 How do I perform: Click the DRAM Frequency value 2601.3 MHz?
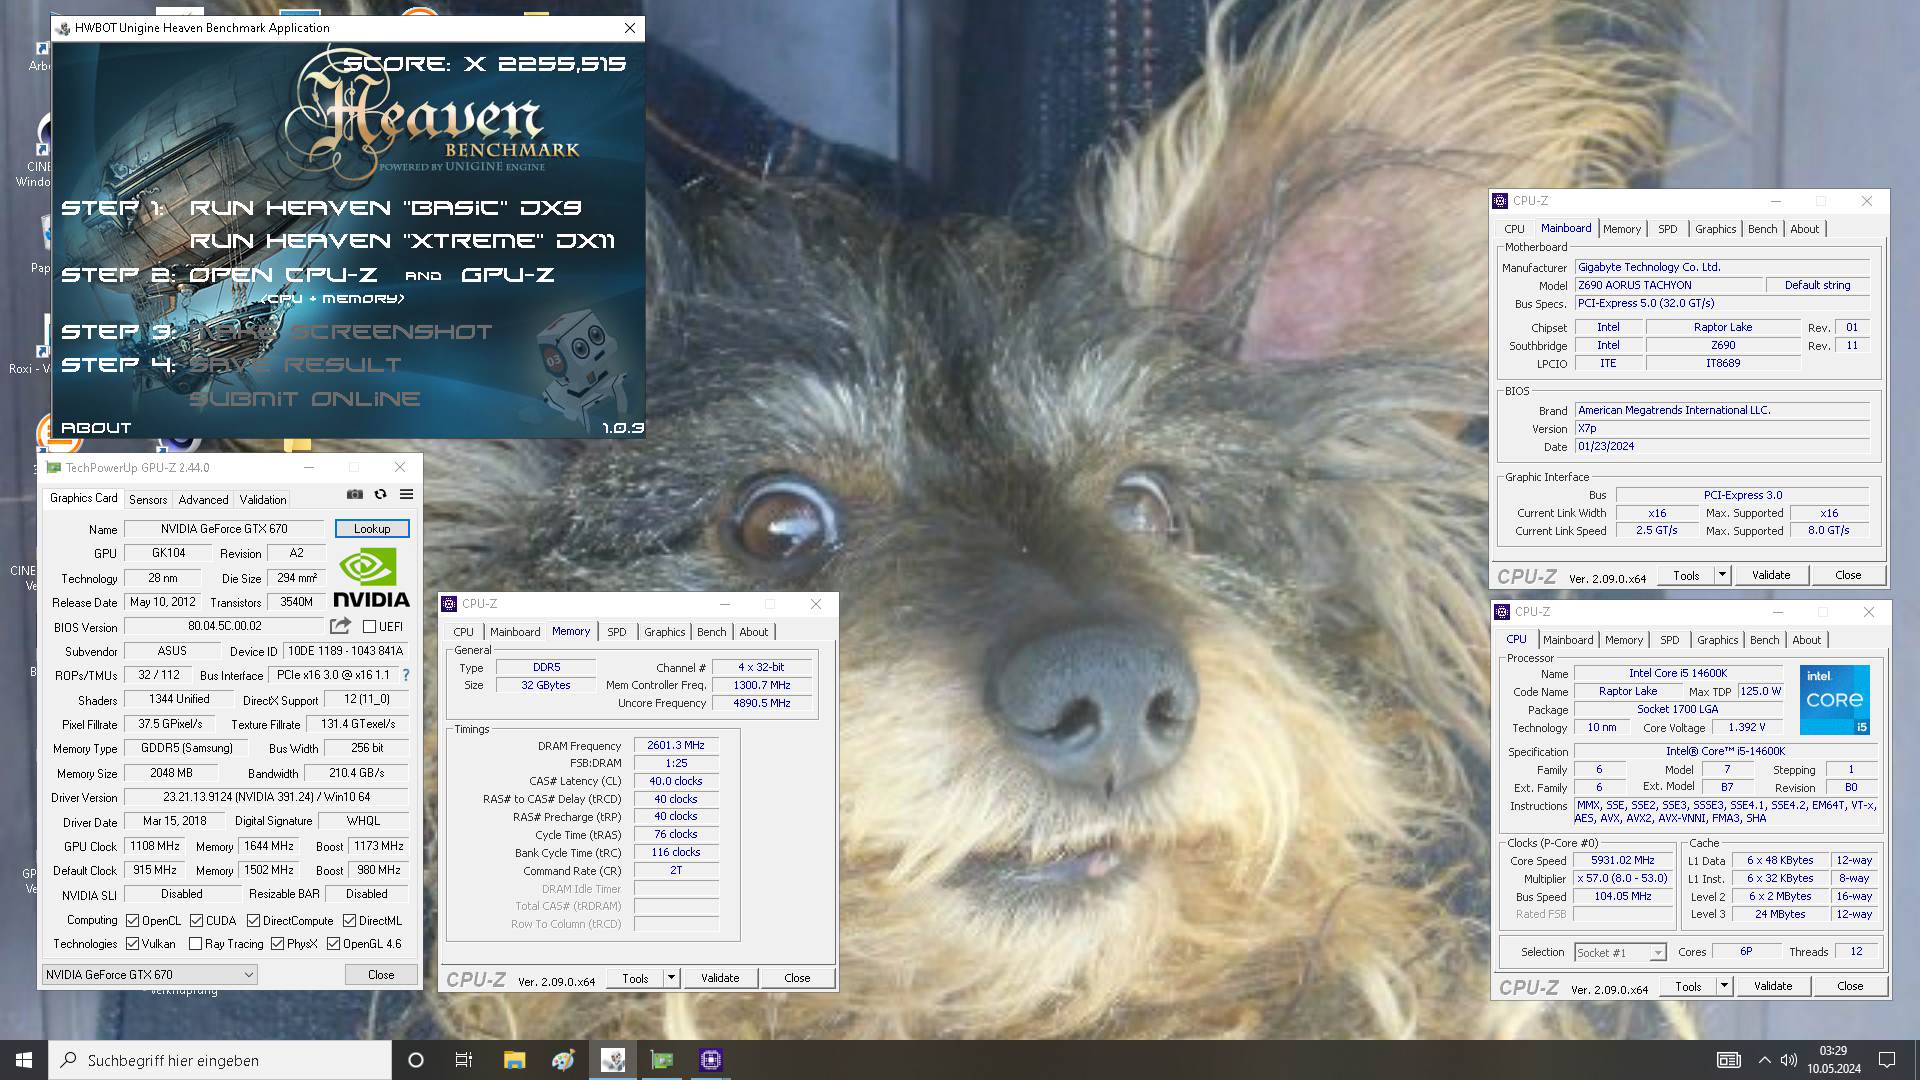(676, 745)
